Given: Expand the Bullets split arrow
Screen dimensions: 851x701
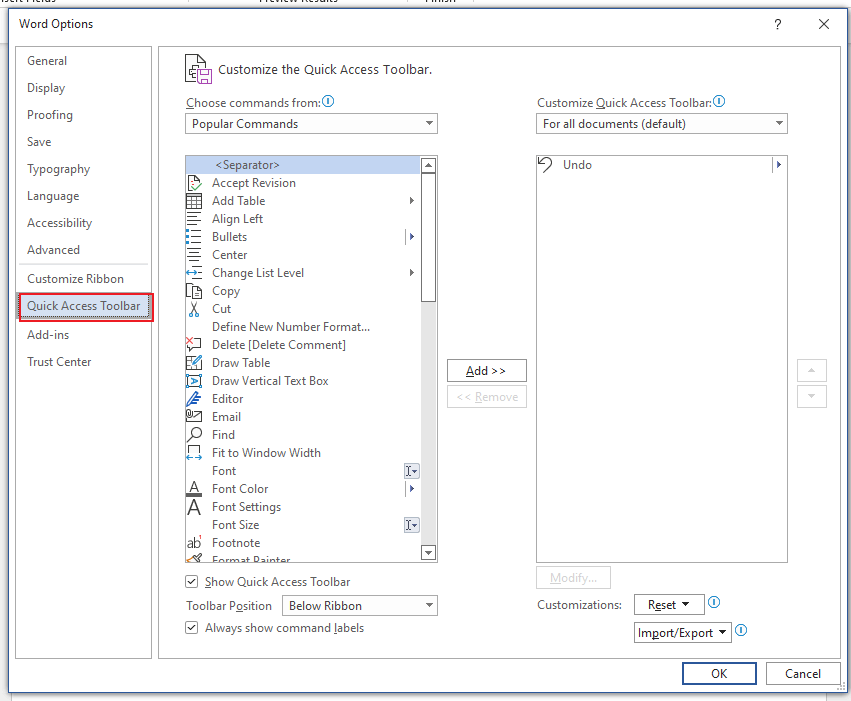Looking at the screenshot, I should click(412, 237).
